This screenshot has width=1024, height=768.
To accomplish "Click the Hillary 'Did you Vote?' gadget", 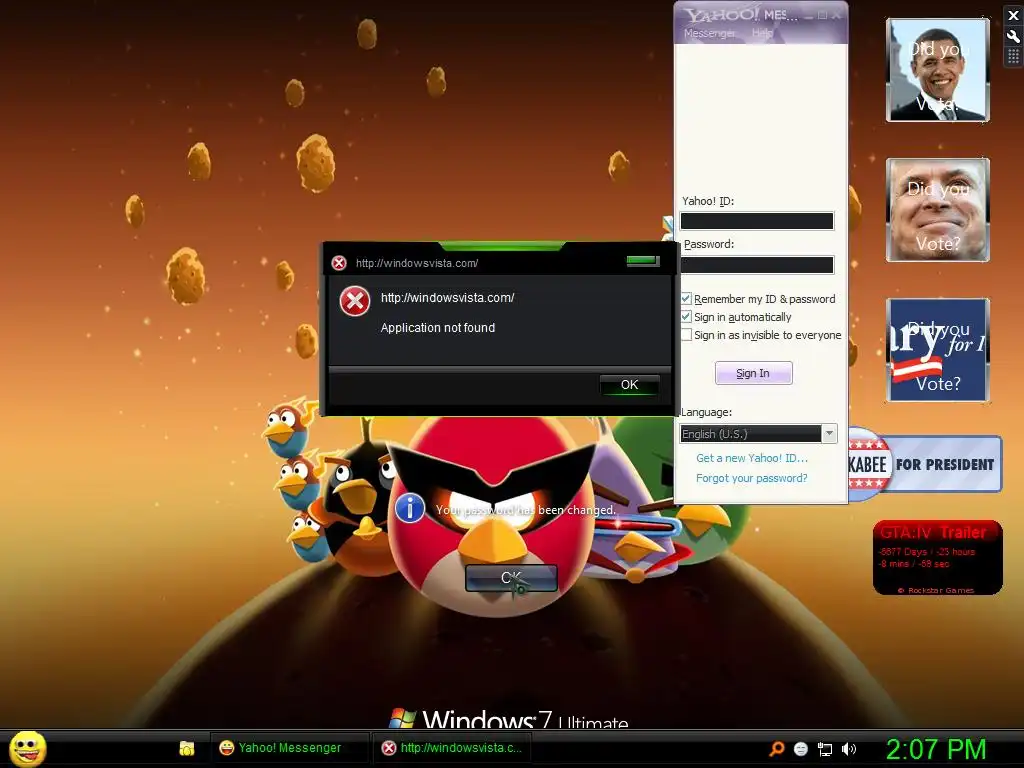I will pyautogui.click(x=937, y=349).
